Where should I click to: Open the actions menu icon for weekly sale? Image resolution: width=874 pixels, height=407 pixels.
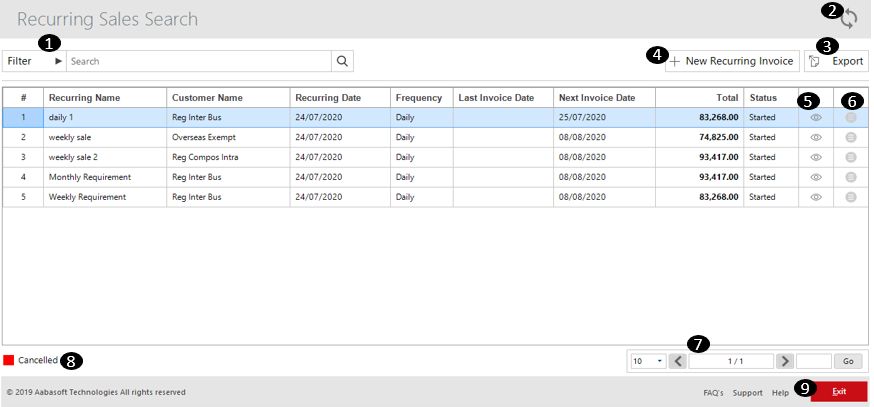pos(851,137)
